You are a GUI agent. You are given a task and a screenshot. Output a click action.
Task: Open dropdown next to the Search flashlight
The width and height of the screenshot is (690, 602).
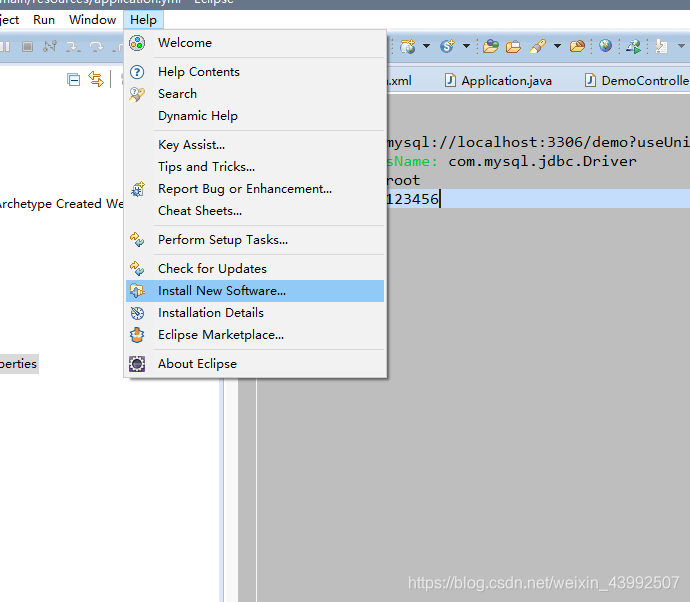(x=557, y=46)
